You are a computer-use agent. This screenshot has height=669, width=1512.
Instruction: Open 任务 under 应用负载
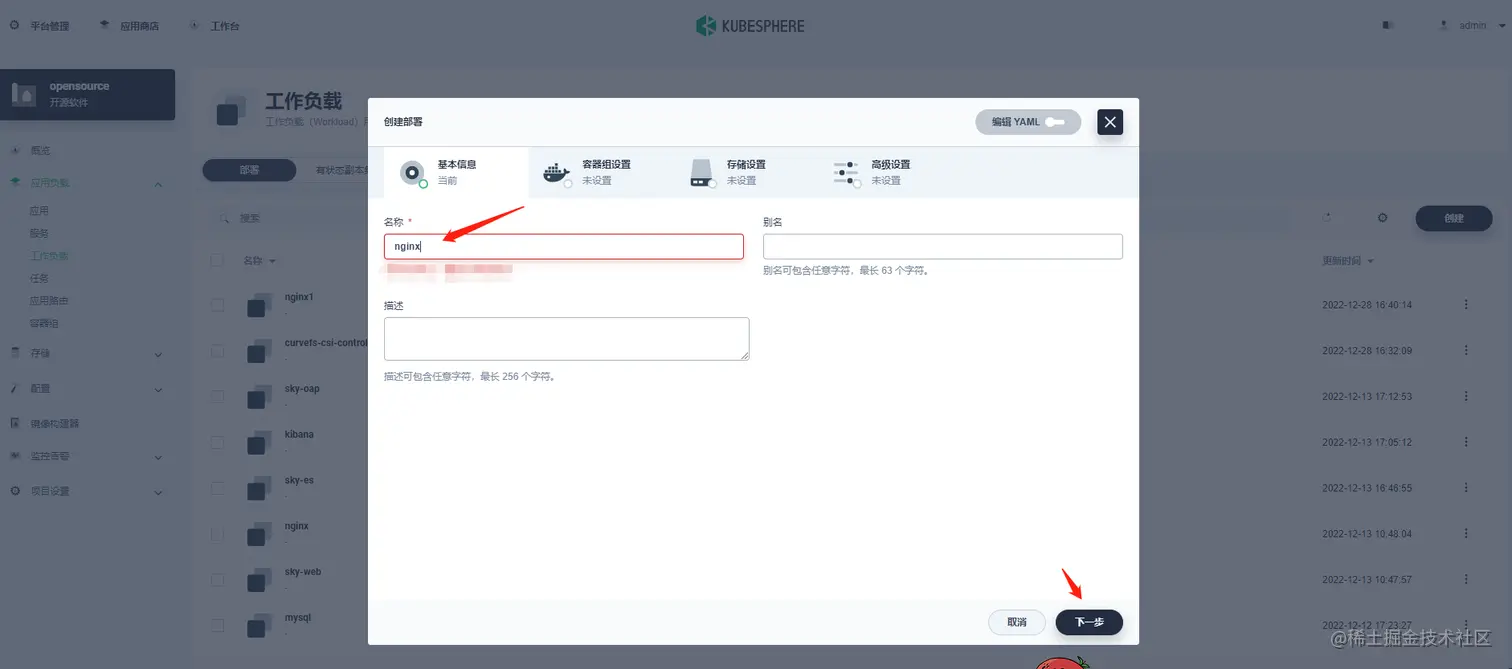pos(39,278)
